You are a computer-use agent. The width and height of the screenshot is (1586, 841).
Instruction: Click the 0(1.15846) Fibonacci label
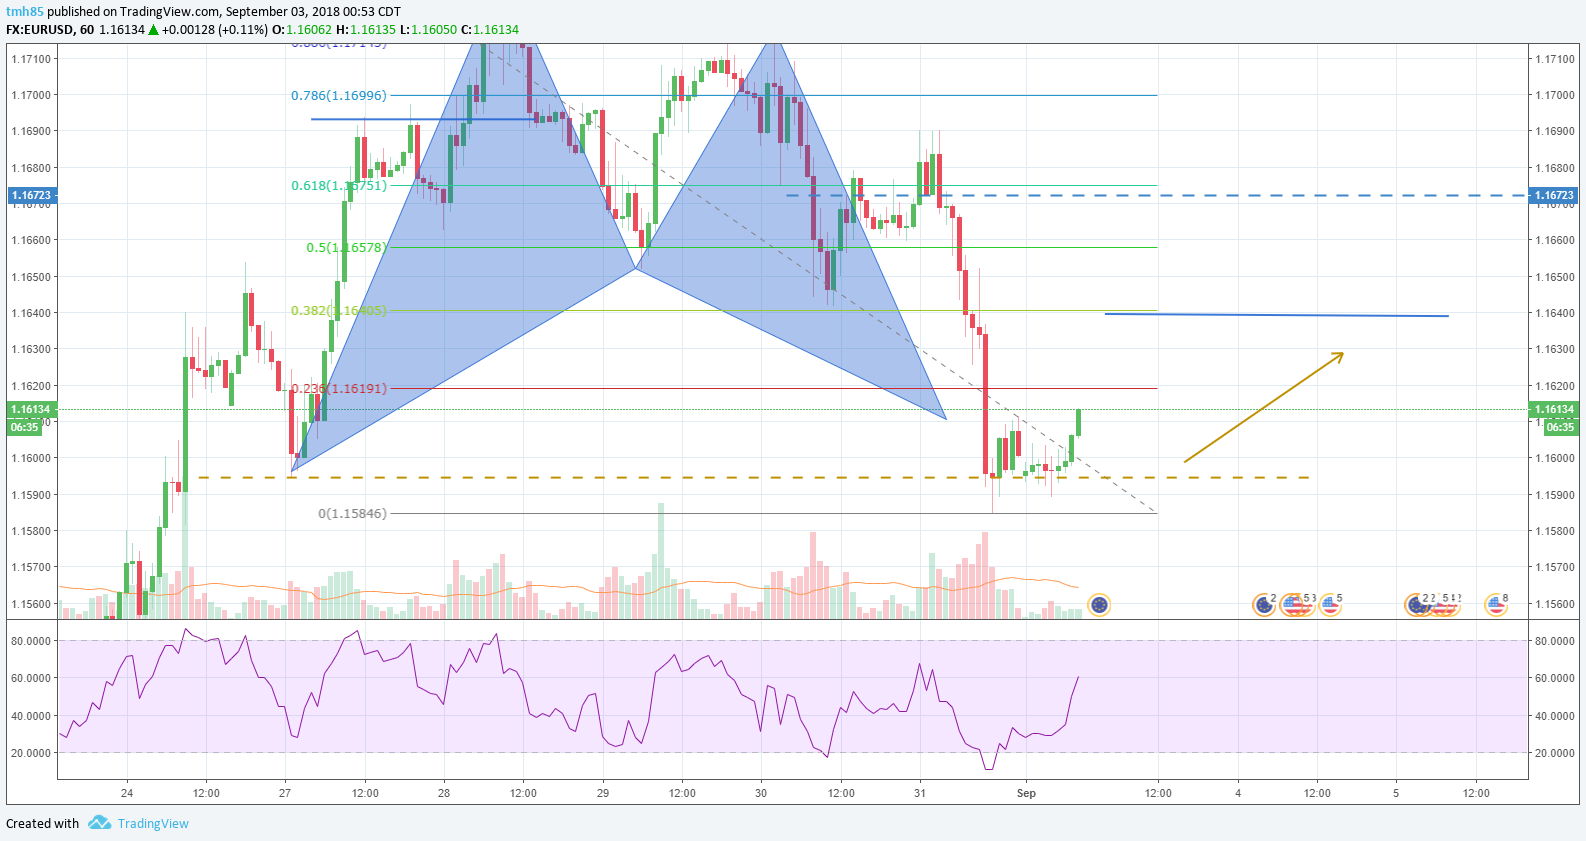coord(352,514)
